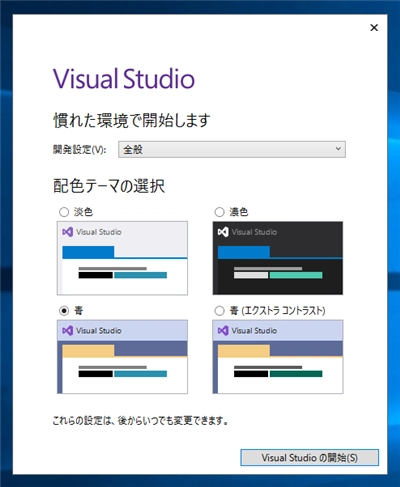Click the 慣れた環境で開始します heading
This screenshot has width=400, height=487.
pyautogui.click(x=132, y=120)
